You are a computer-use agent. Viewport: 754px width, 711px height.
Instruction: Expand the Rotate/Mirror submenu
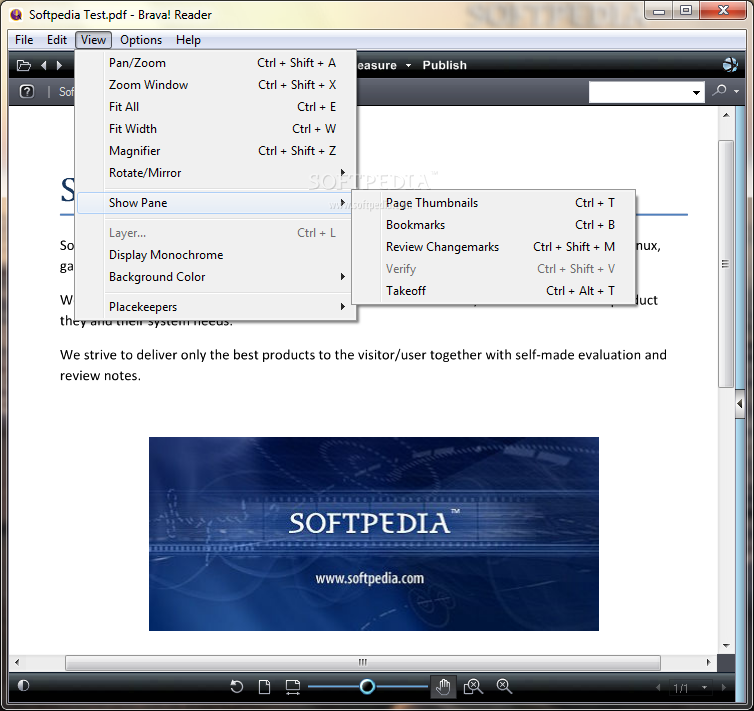[x=216, y=173]
